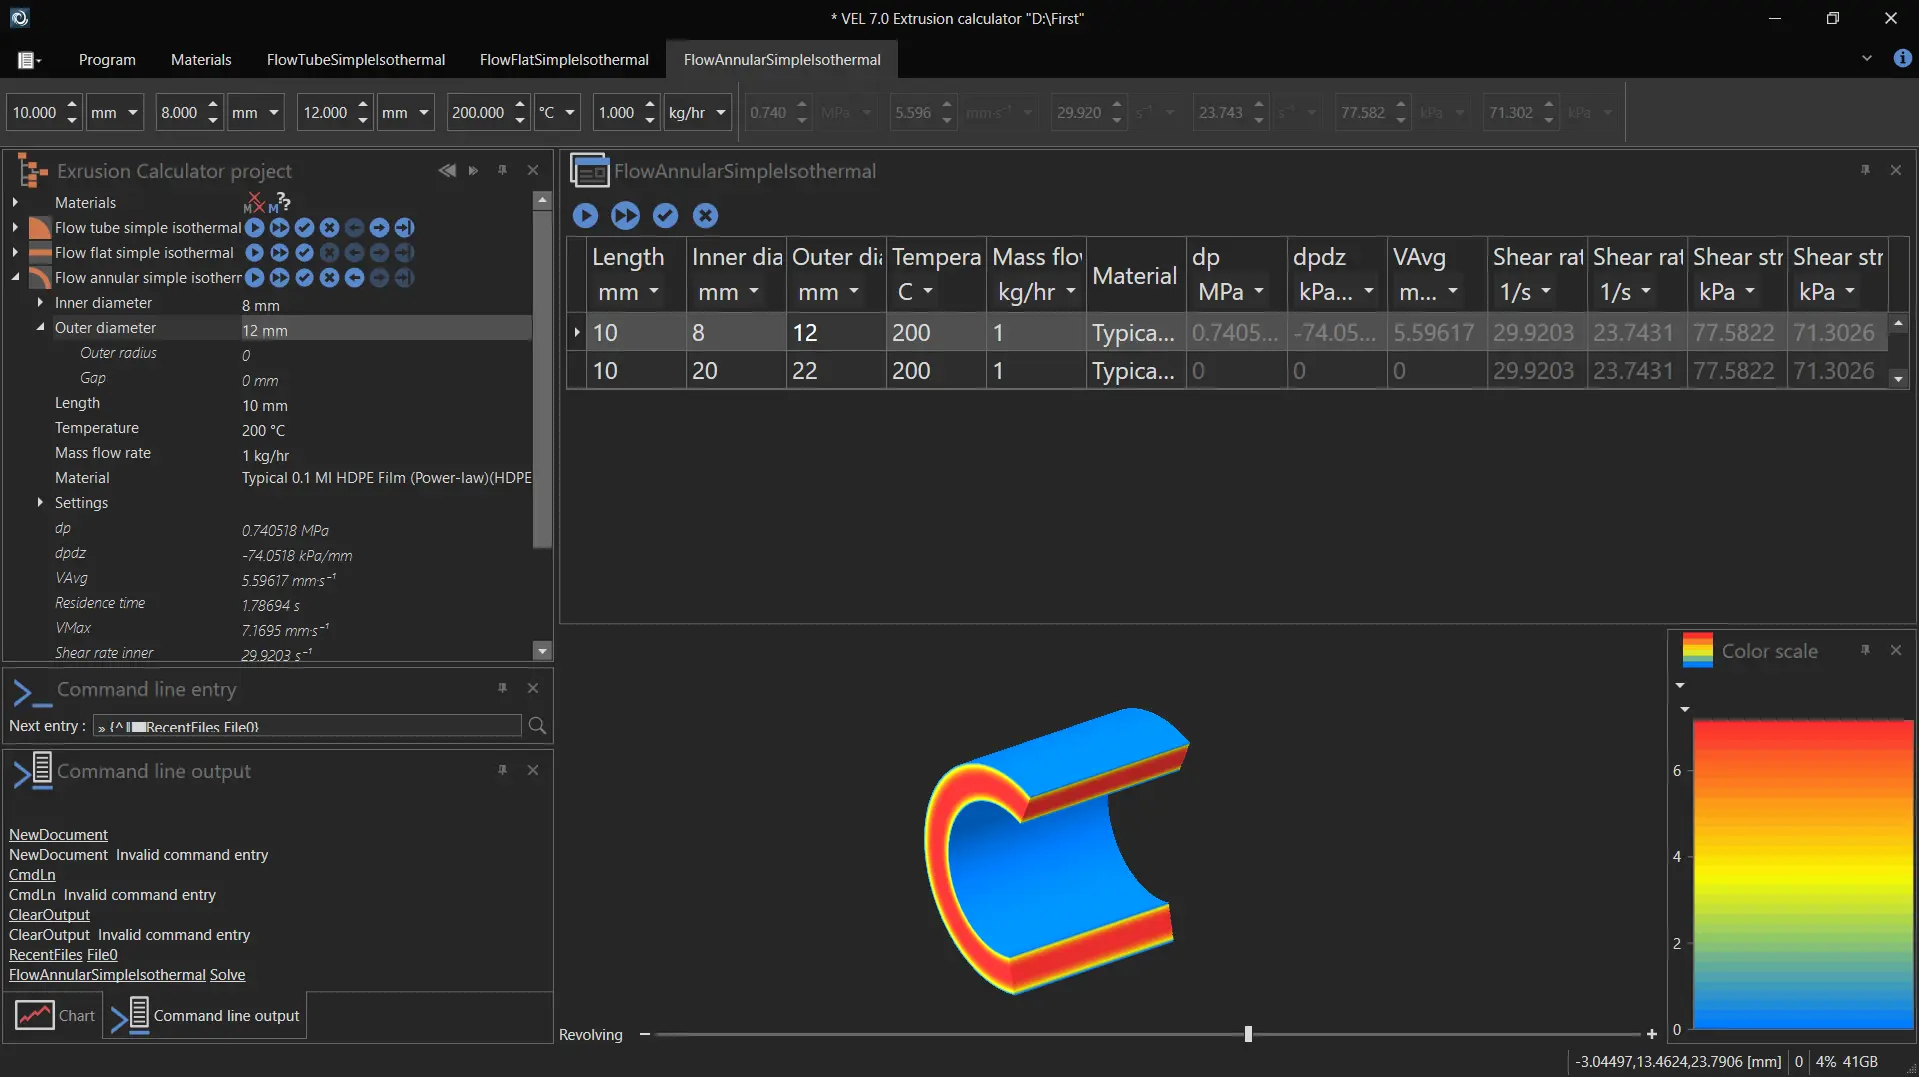Click the Solve link in output

click(x=227, y=975)
